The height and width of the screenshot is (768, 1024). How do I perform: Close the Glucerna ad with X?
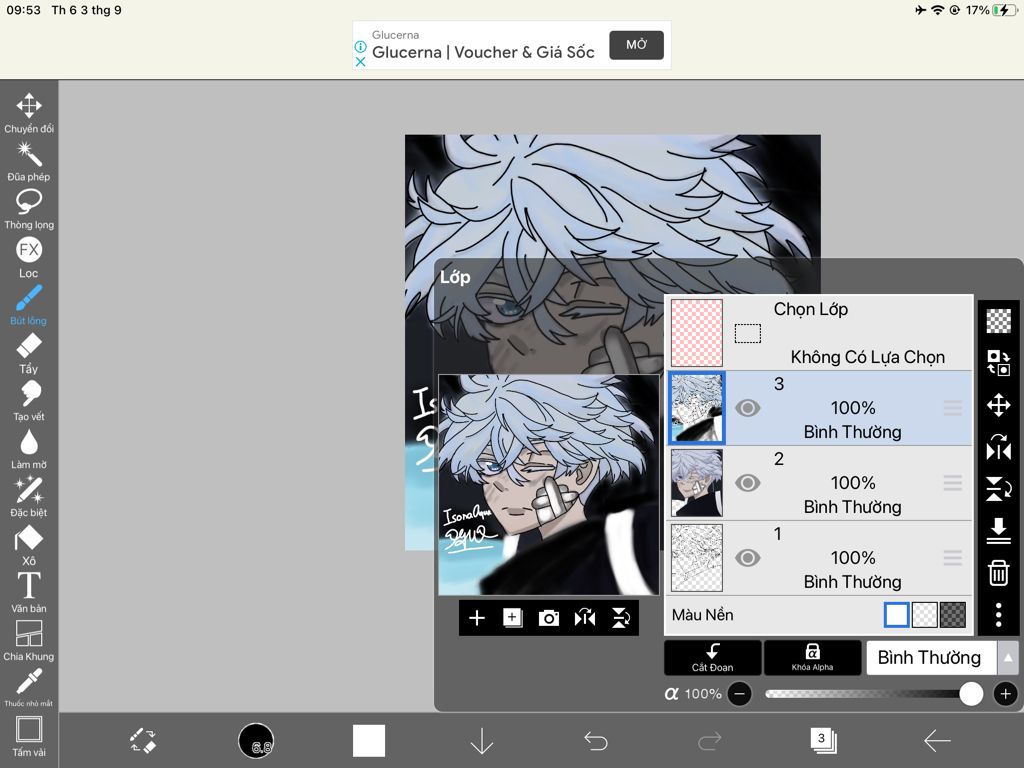click(360, 62)
